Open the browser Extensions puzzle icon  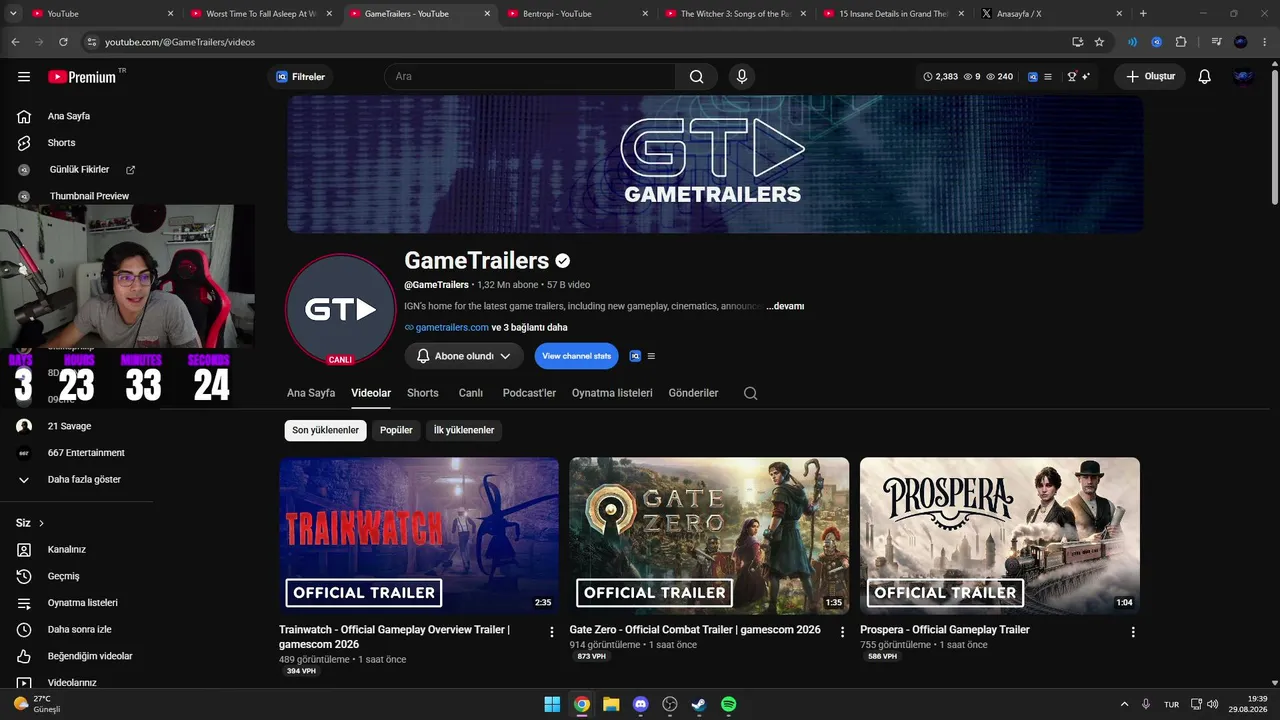point(1181,42)
